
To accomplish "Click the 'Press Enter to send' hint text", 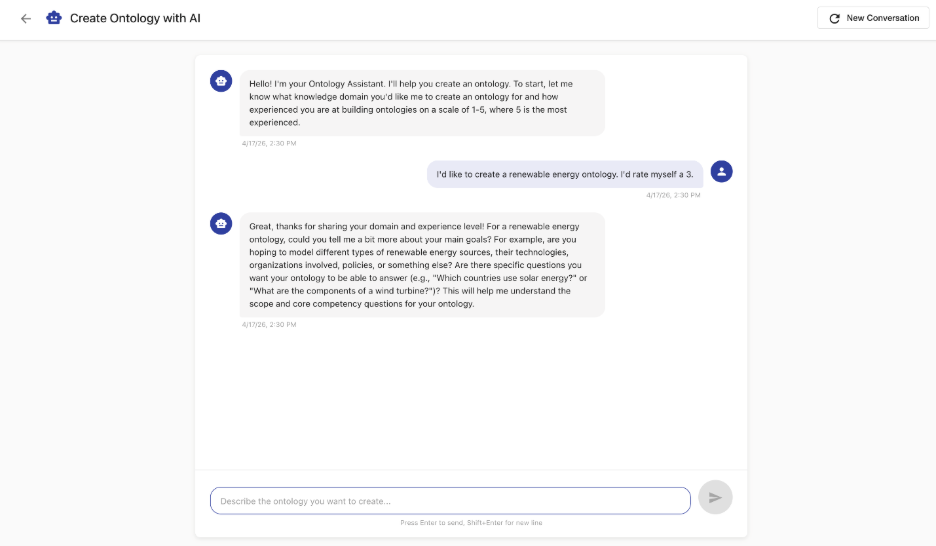I will point(471,522).
